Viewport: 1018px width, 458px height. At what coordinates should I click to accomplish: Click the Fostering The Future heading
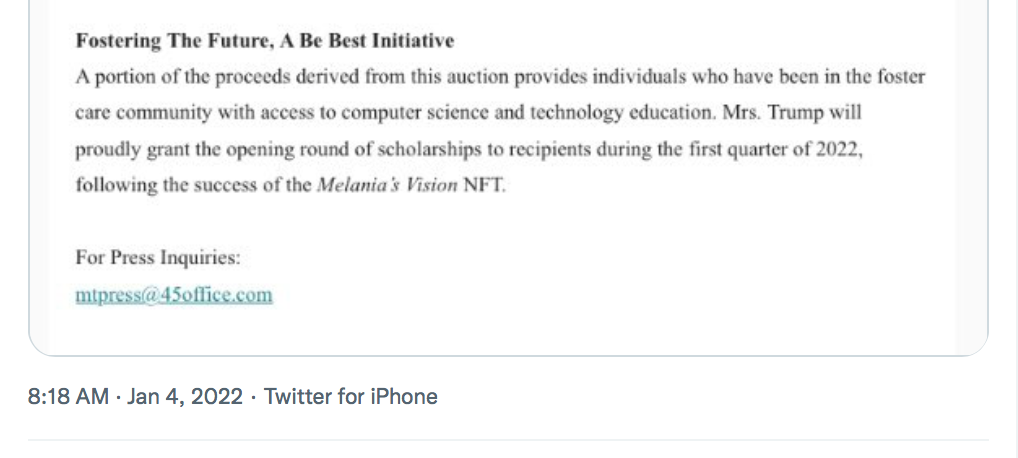click(x=265, y=41)
